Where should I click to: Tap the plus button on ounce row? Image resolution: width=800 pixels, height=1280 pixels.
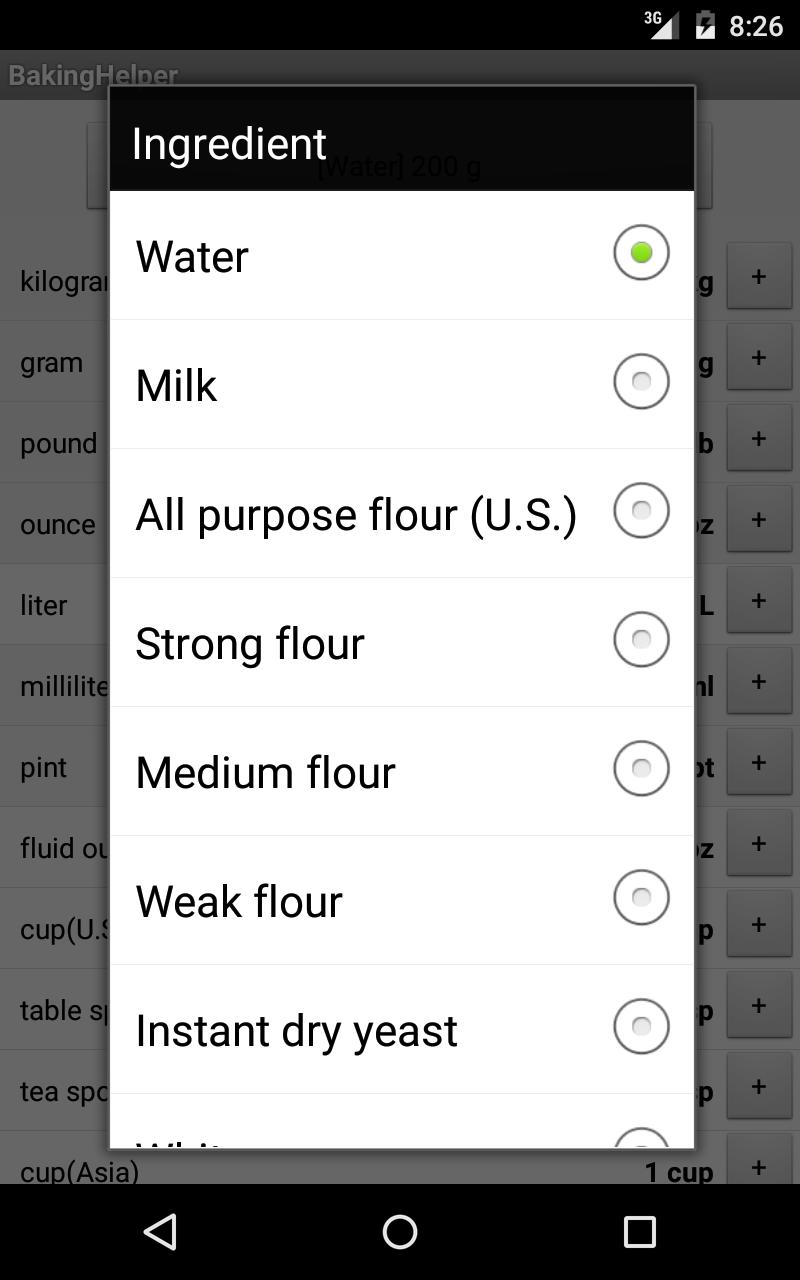[759, 520]
